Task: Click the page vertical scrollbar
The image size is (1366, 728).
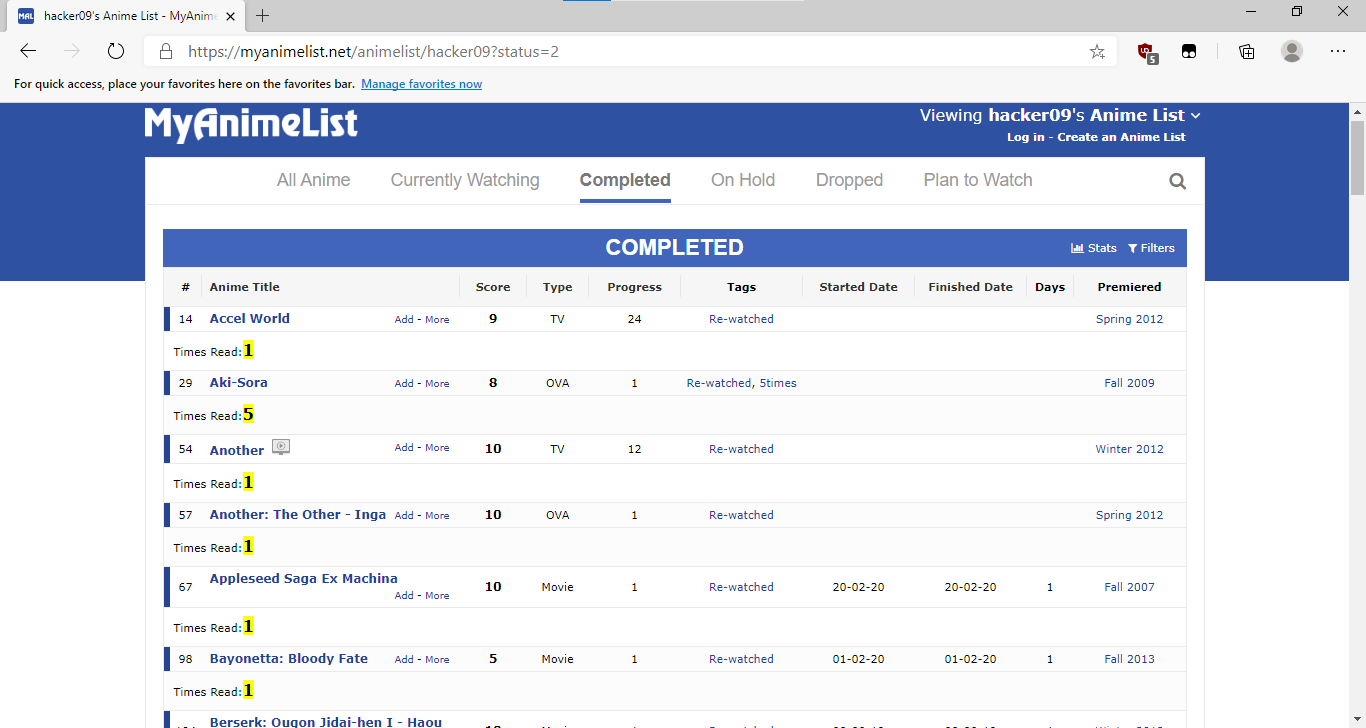Action: [1357, 160]
